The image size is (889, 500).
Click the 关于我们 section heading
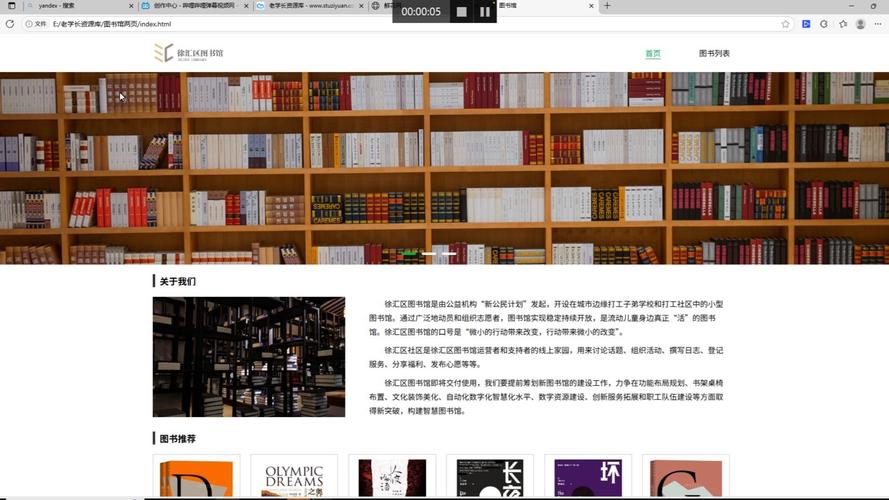click(177, 281)
